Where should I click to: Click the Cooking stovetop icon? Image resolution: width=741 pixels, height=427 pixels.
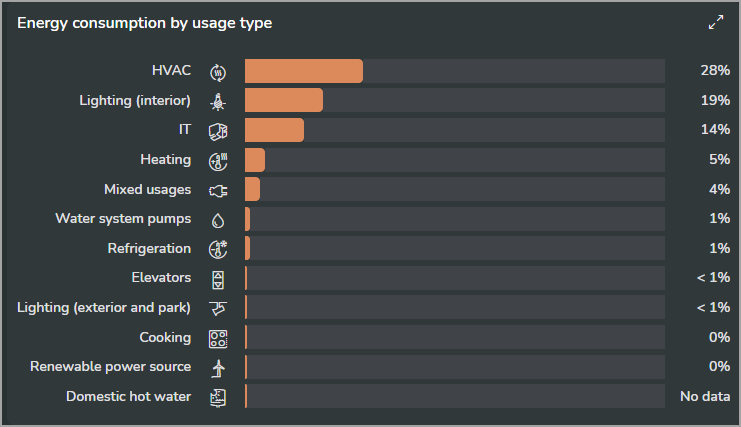218,339
